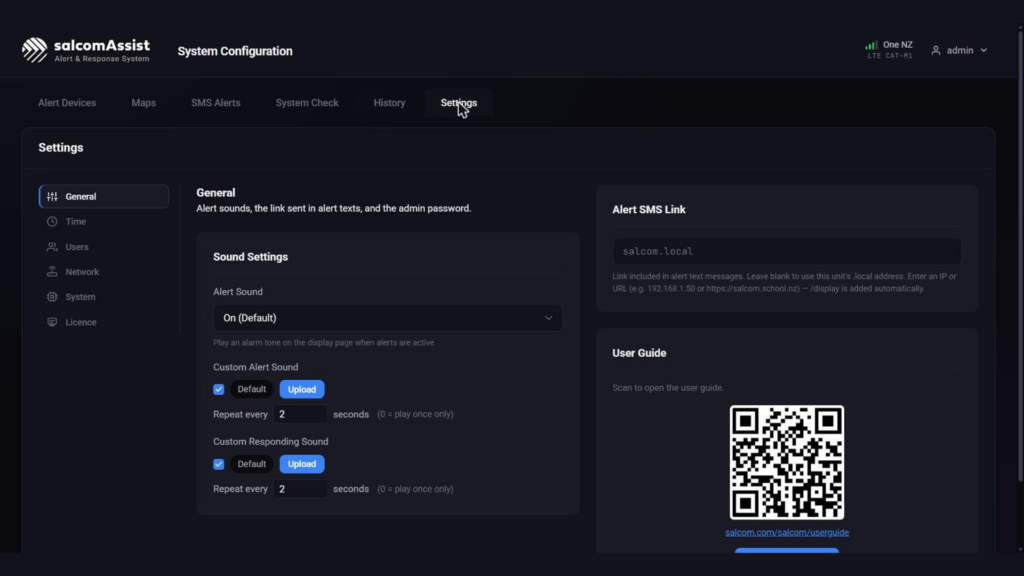This screenshot has width=1024, height=576.
Task: Click the General sliders icon in sidebar
Action: point(52,197)
